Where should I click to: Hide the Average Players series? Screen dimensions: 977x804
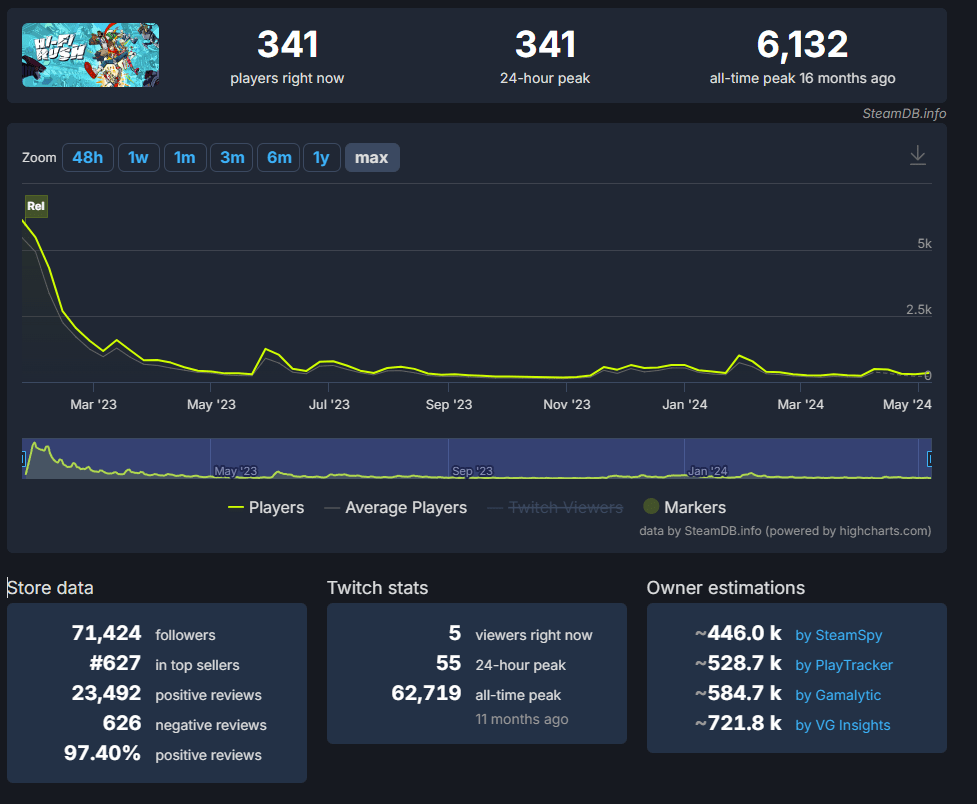point(395,508)
